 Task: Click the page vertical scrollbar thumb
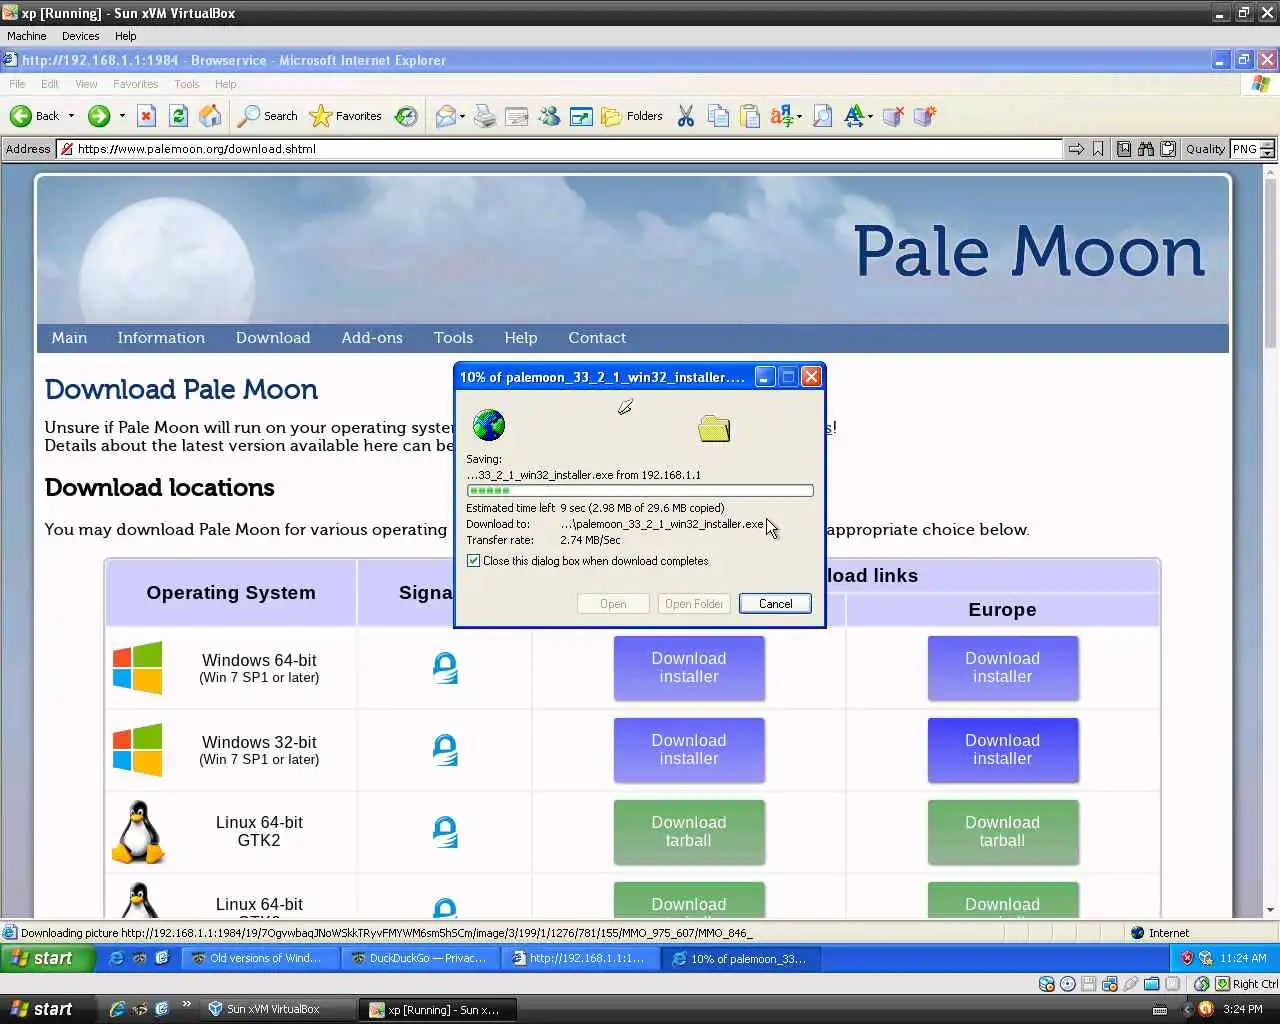(1271, 265)
